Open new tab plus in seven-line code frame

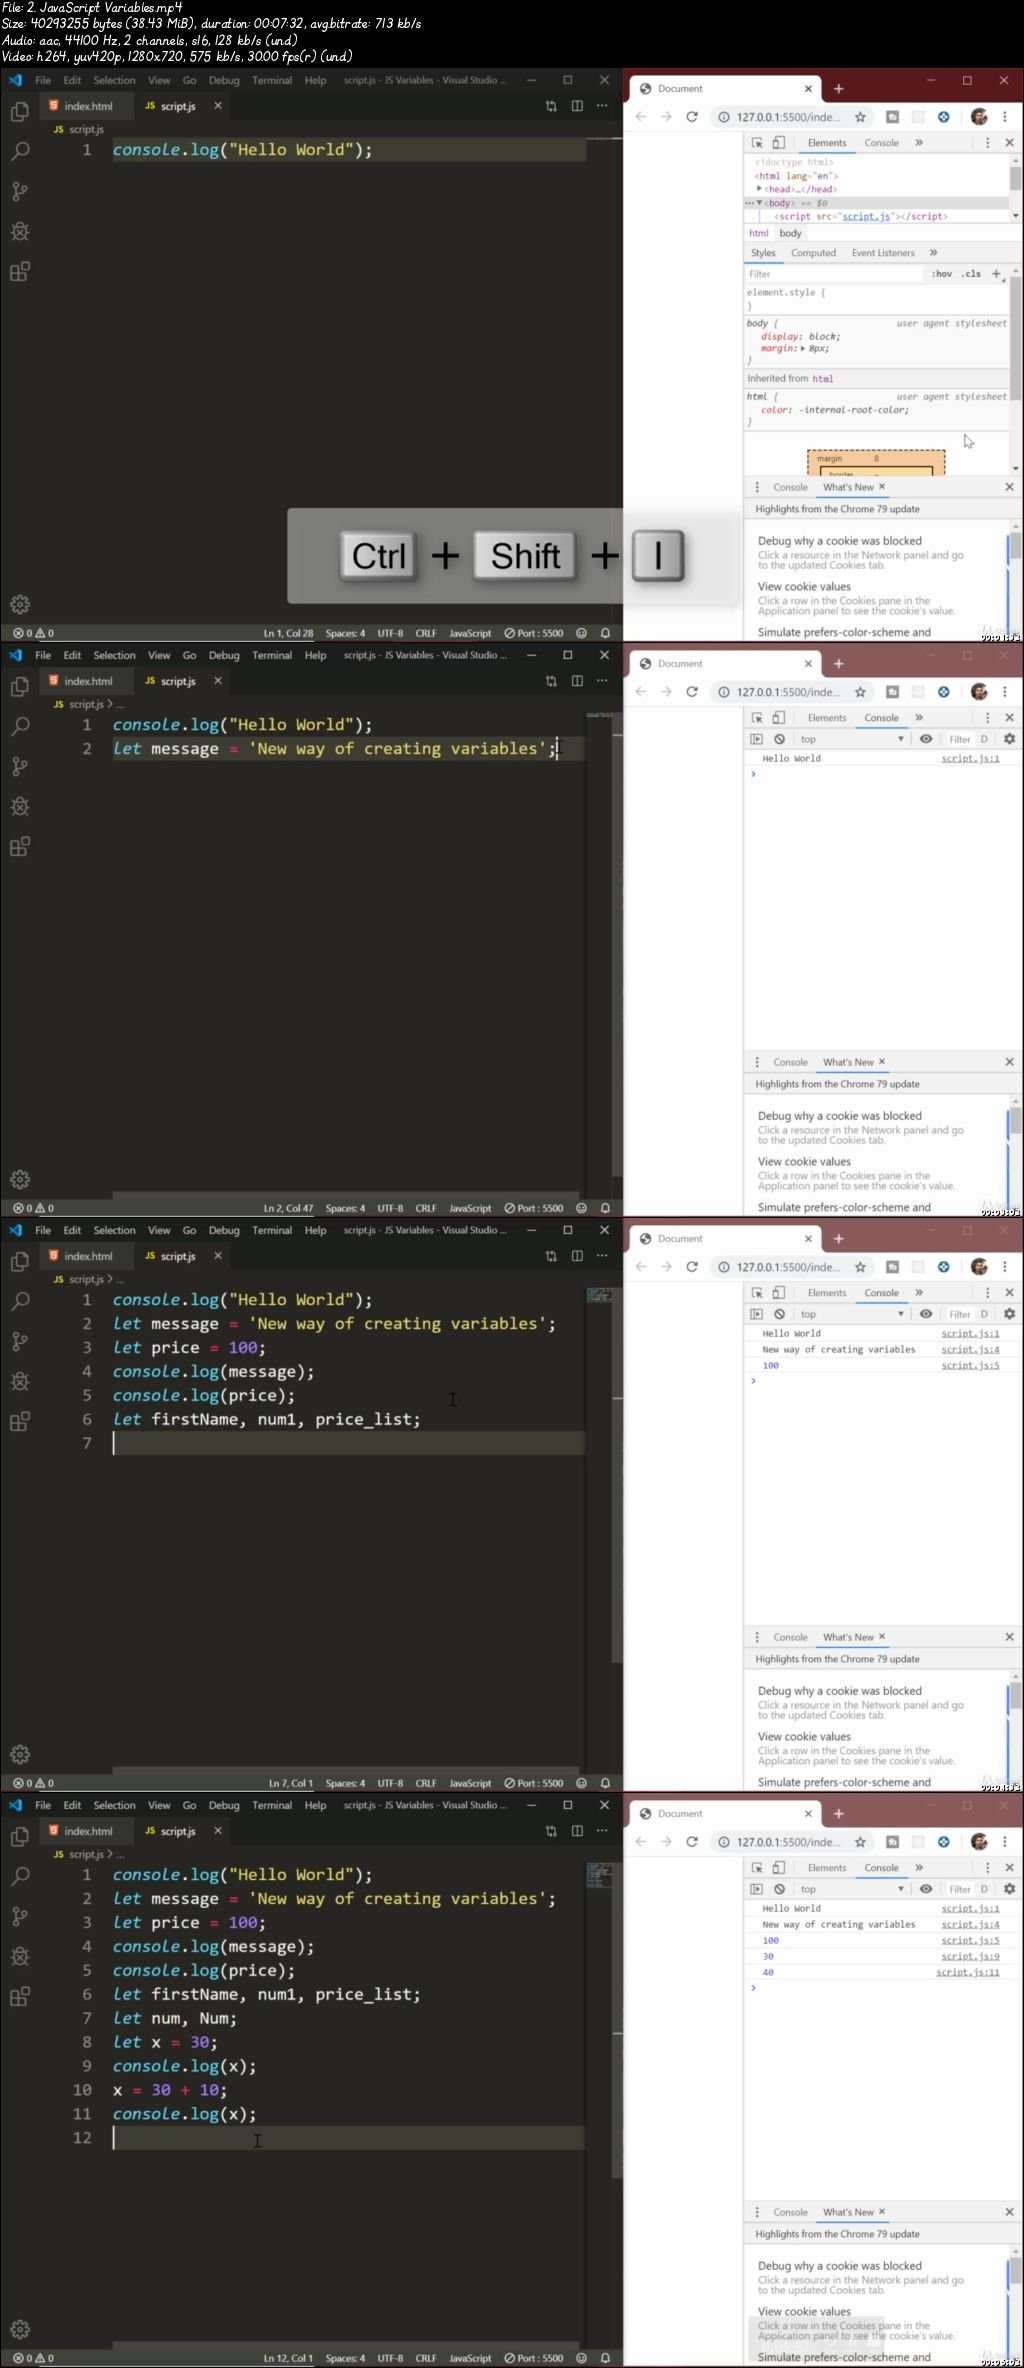[838, 1239]
